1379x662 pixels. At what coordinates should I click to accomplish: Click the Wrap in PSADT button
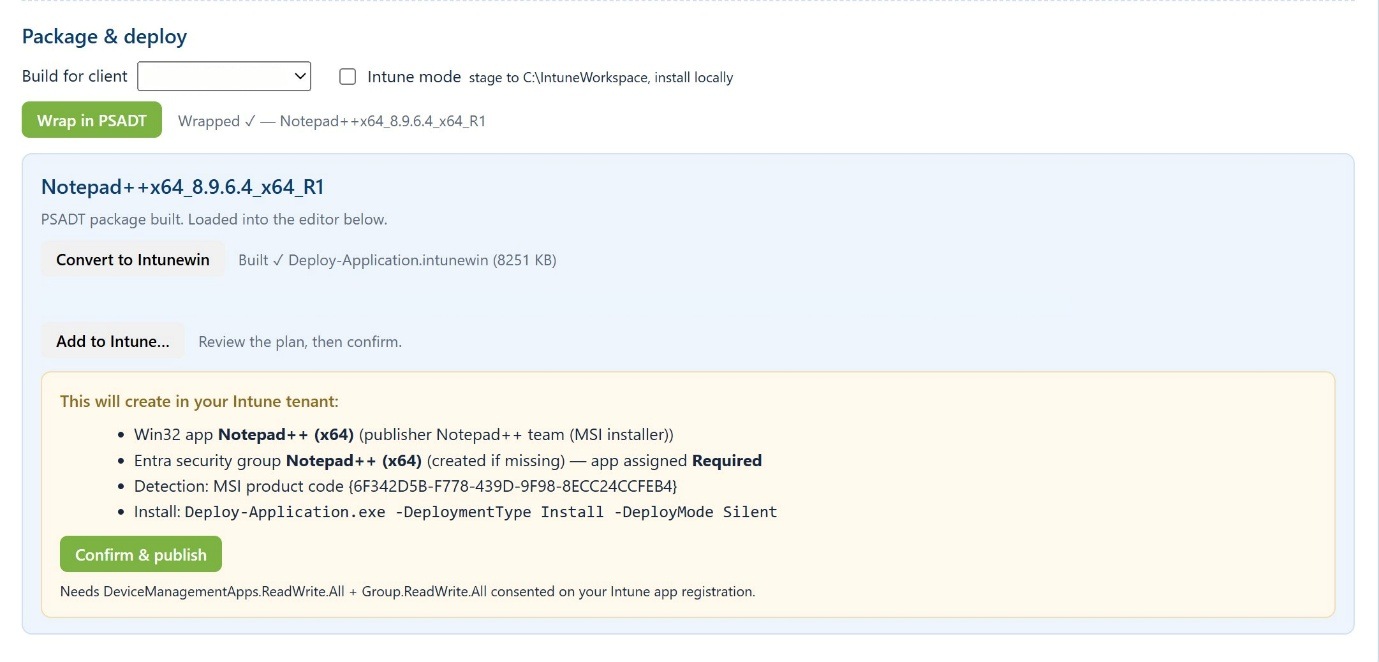point(92,120)
